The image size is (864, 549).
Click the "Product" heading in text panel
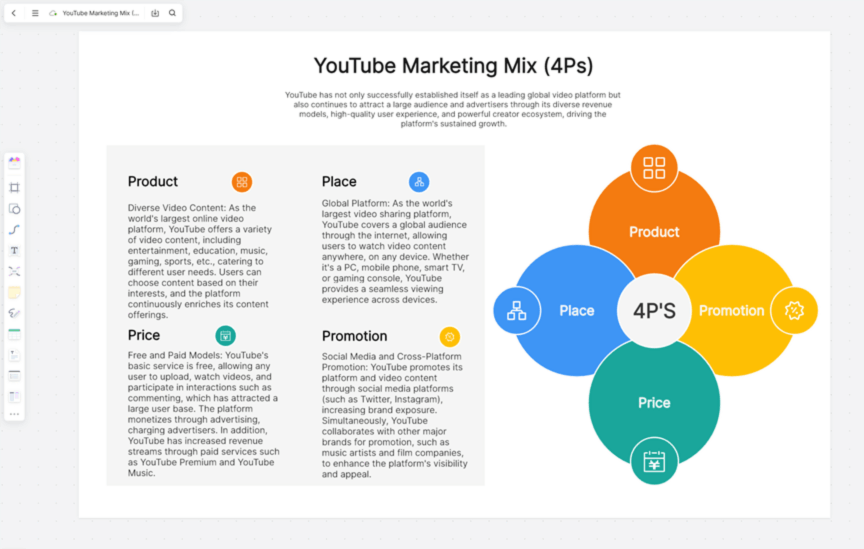(x=153, y=181)
